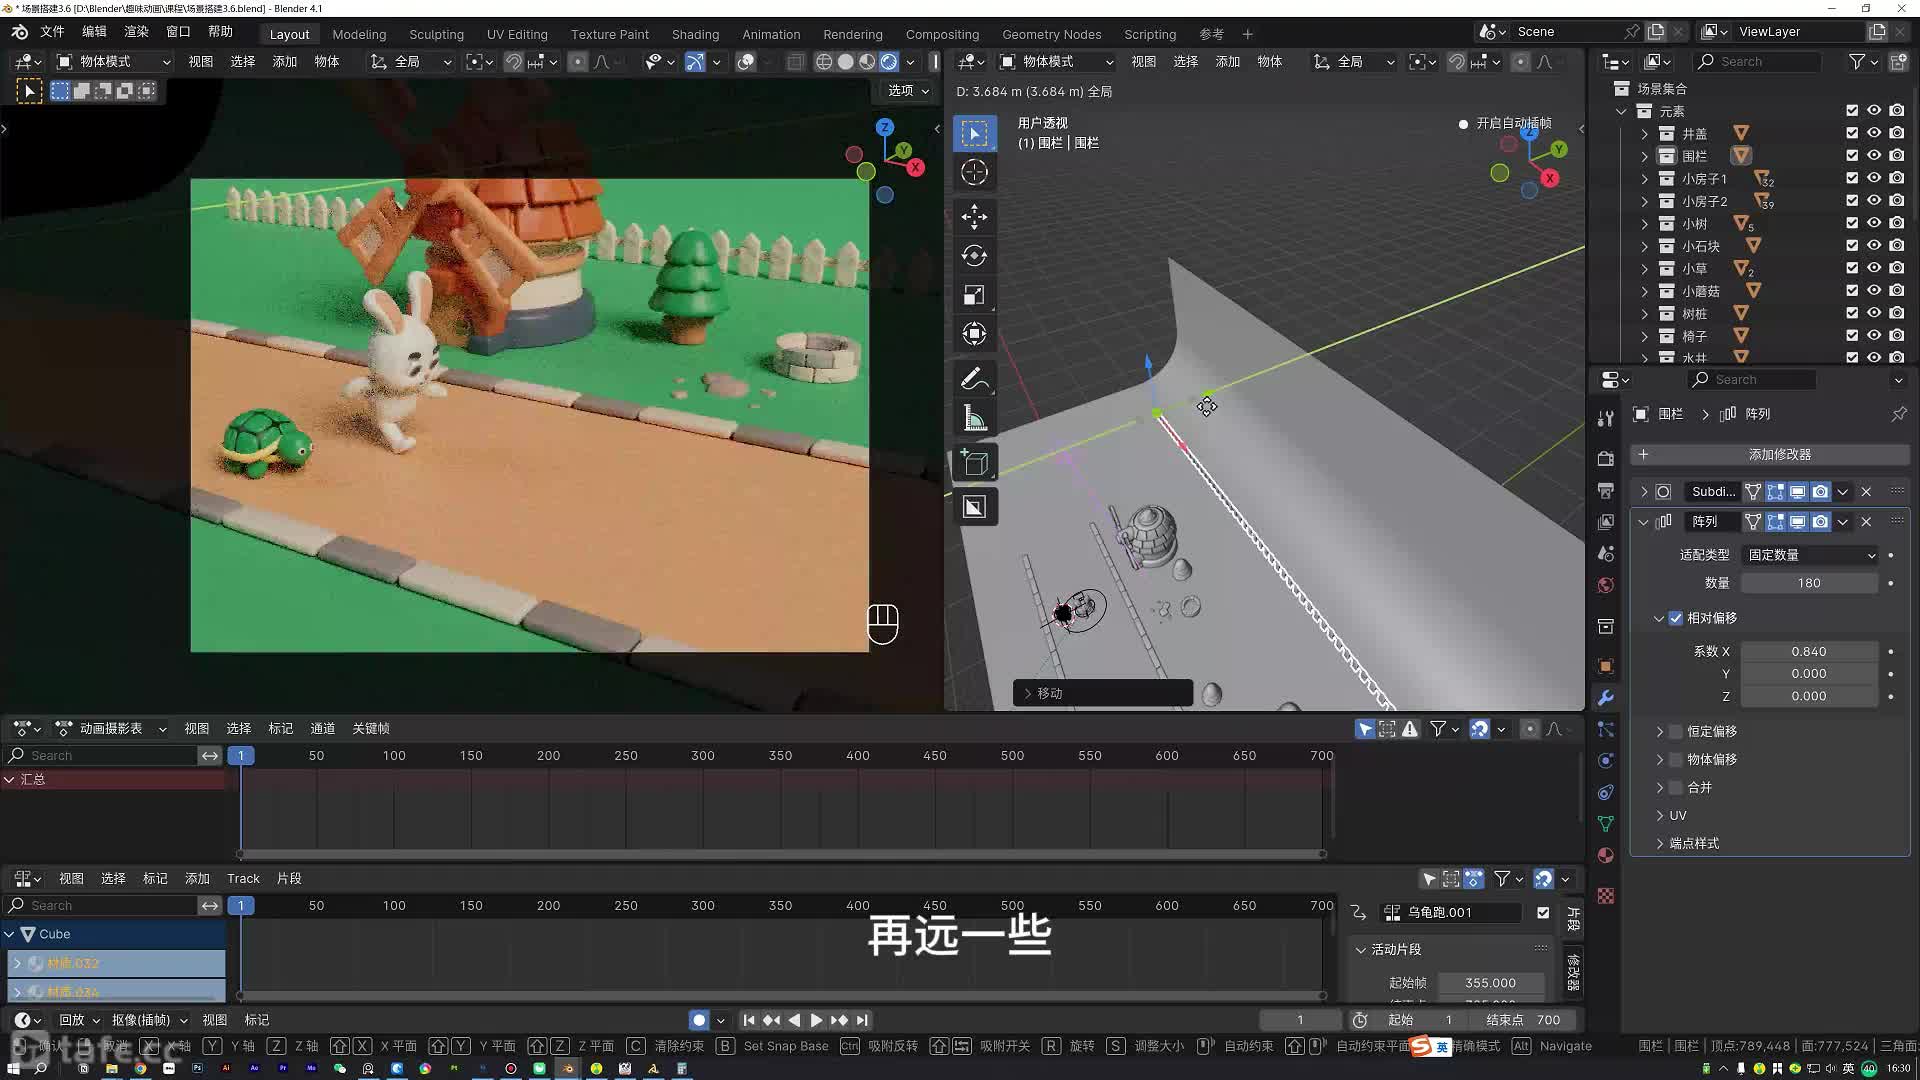Viewport: 1920px width, 1080px height.
Task: Open the Texture properties checker tab
Action: coord(1605,896)
